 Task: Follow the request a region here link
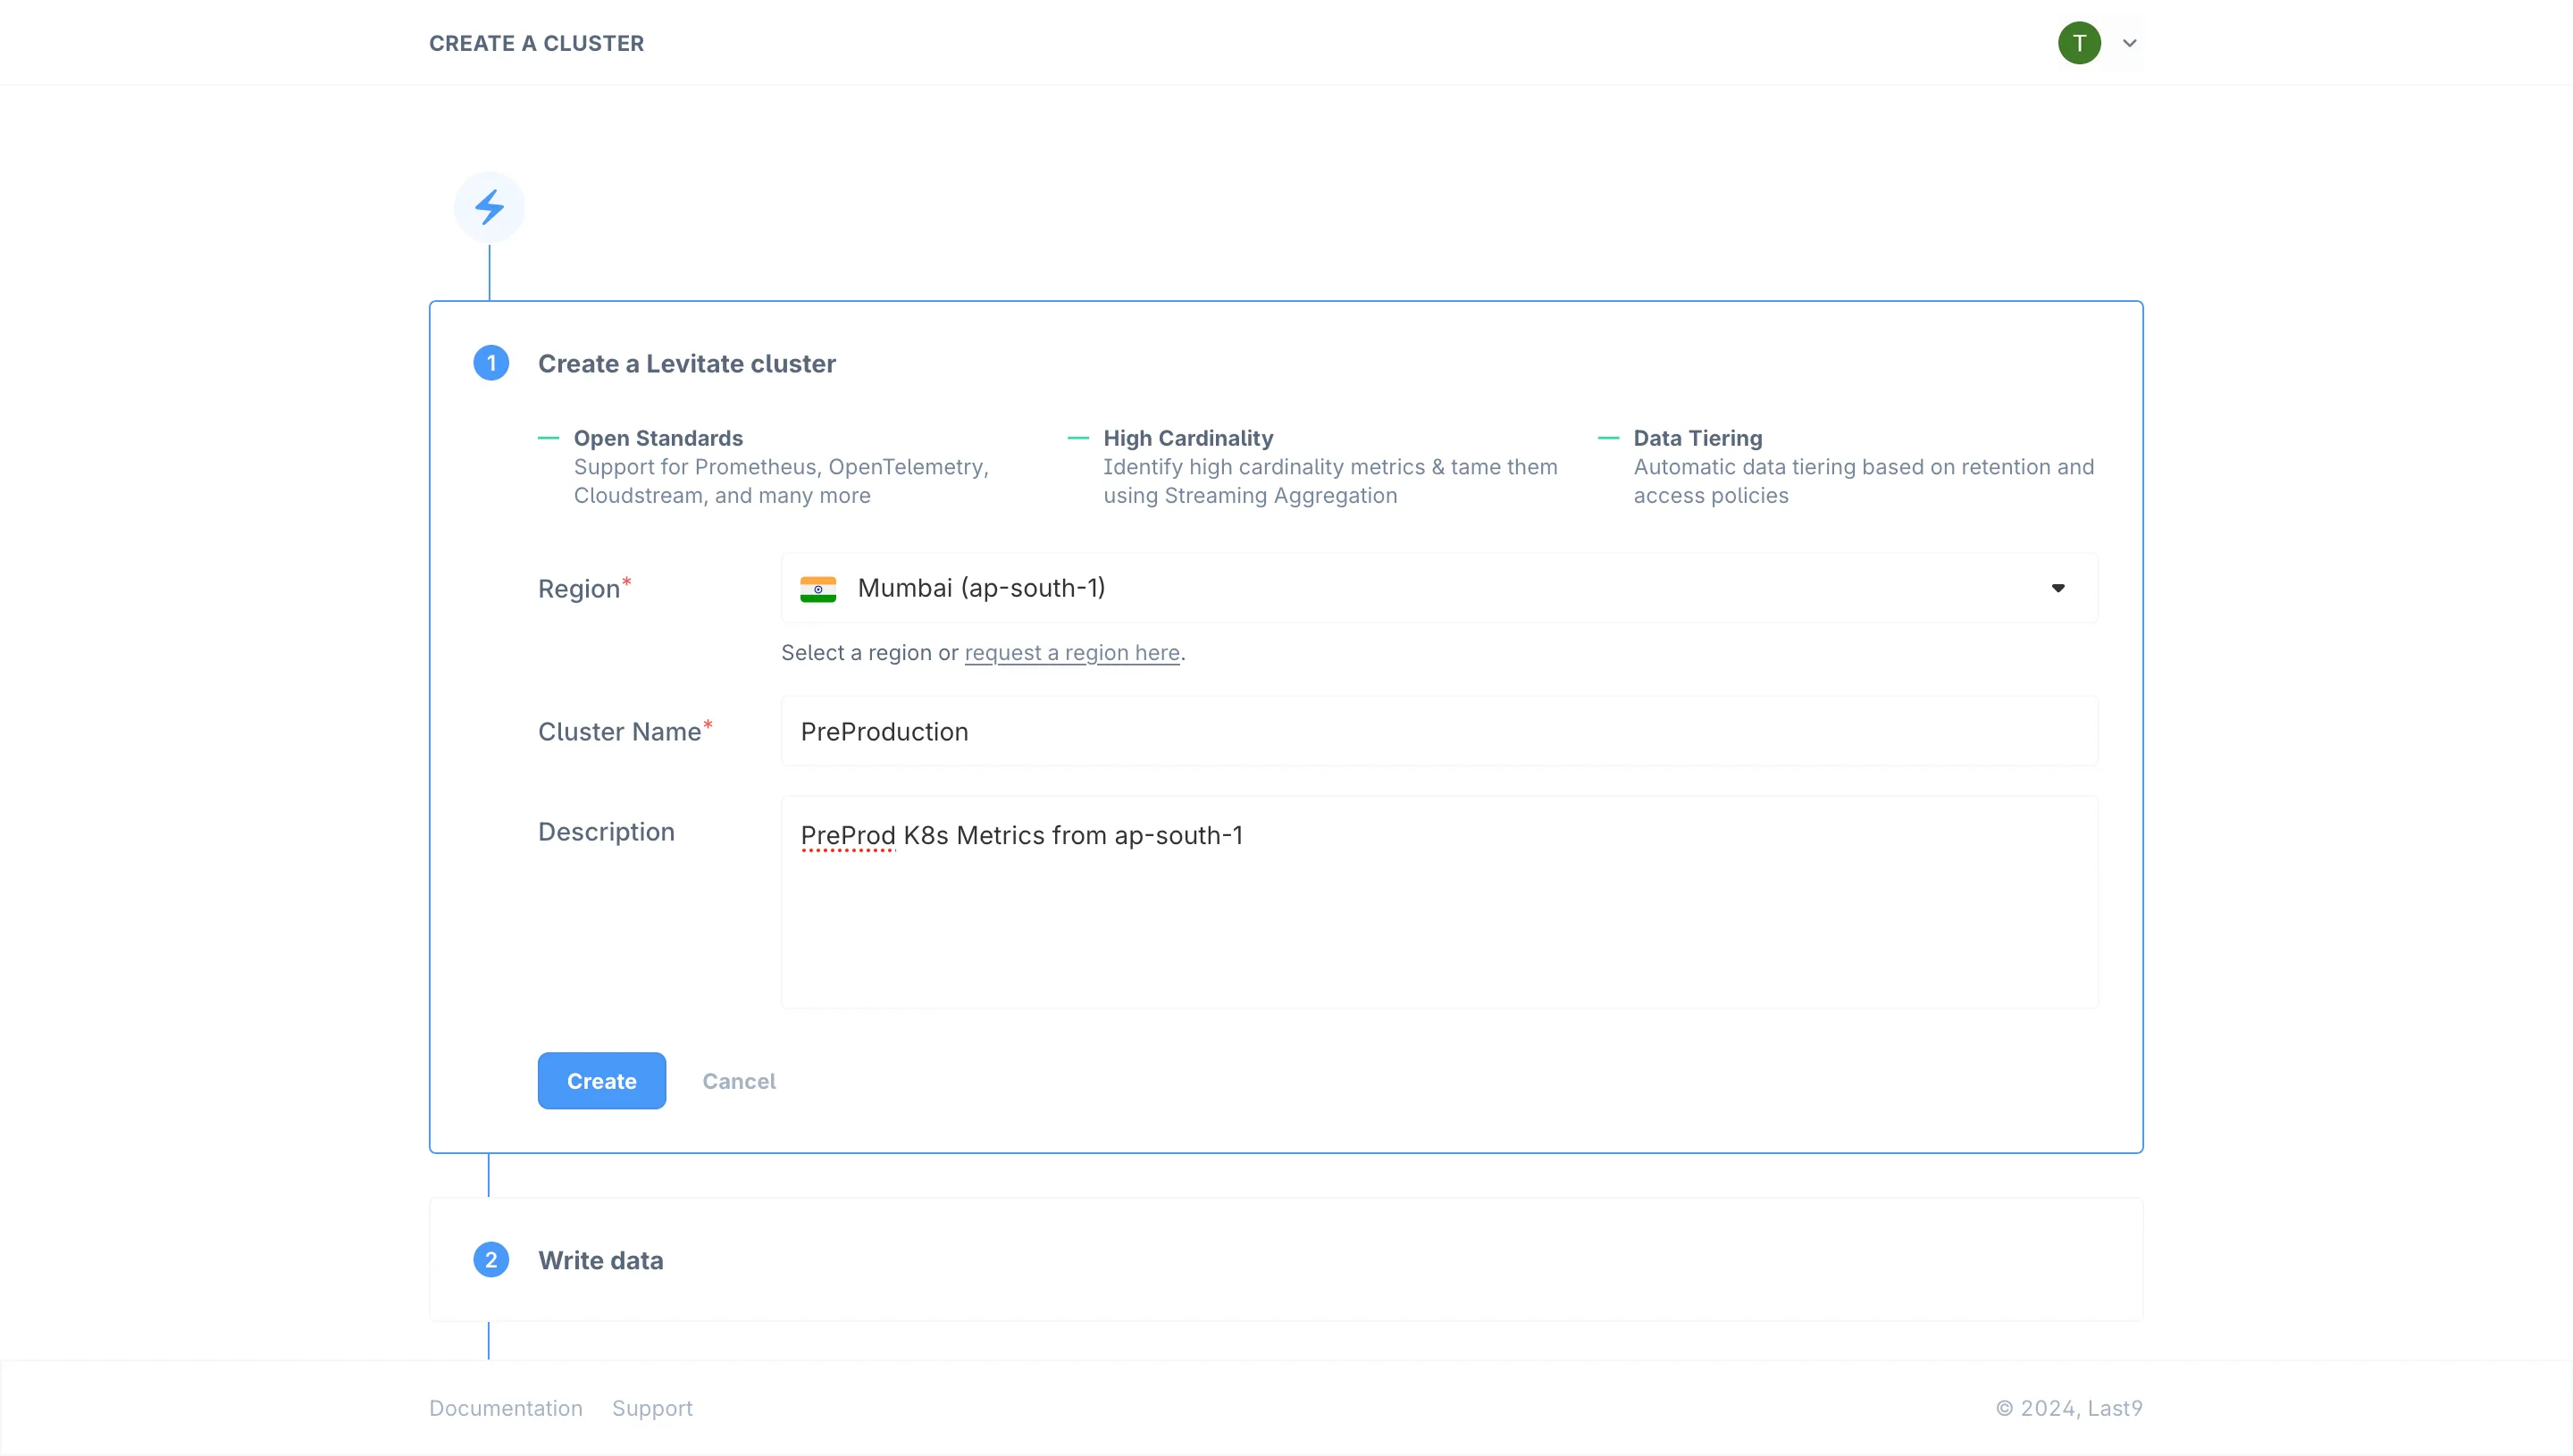click(1071, 653)
